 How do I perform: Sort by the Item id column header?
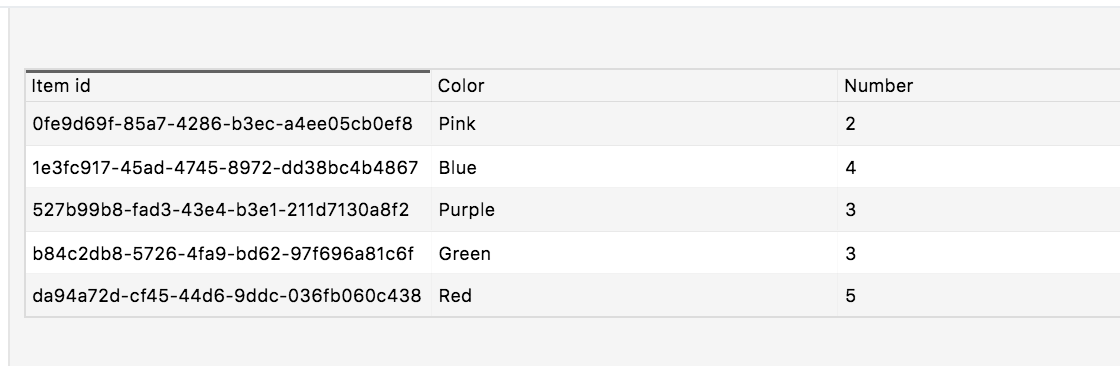pyautogui.click(x=228, y=86)
